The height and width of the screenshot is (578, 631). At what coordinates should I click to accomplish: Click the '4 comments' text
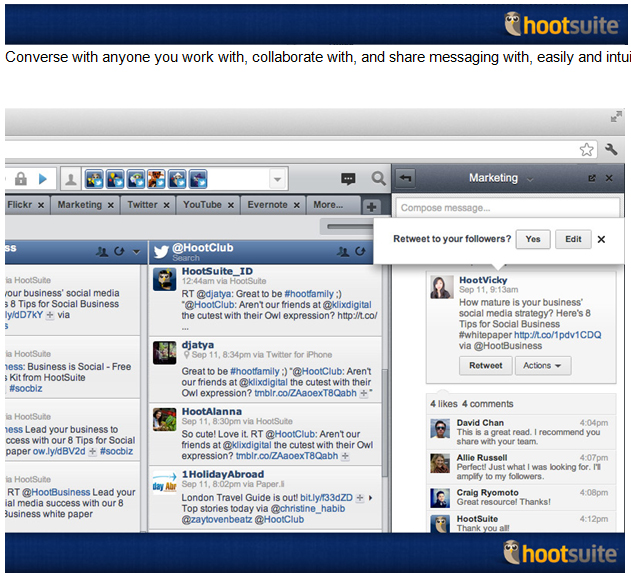pyautogui.click(x=487, y=404)
